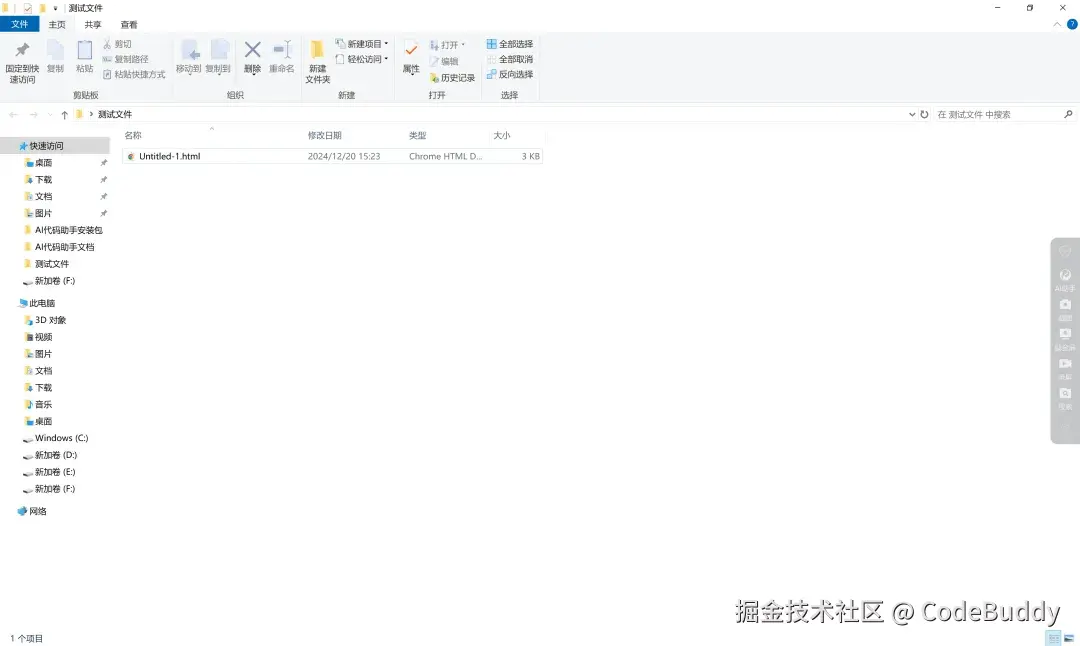
Task: Collapse the 此电脑 tree section
Action: (x=12, y=302)
